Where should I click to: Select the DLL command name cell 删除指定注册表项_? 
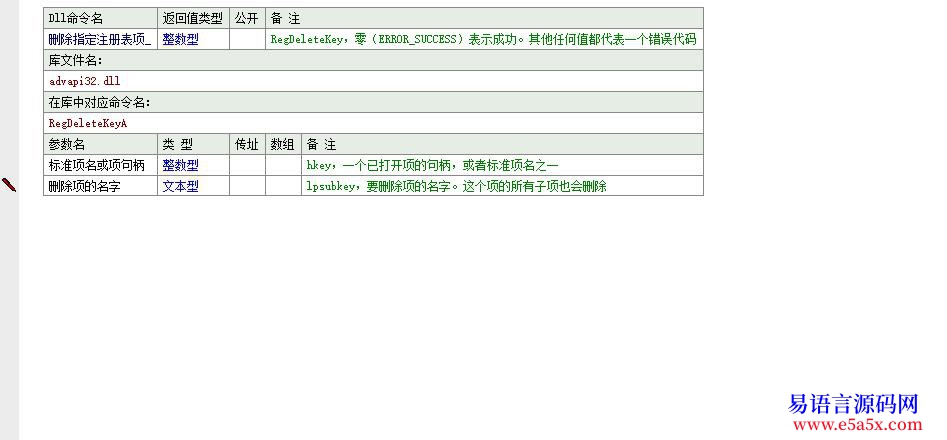(x=100, y=39)
